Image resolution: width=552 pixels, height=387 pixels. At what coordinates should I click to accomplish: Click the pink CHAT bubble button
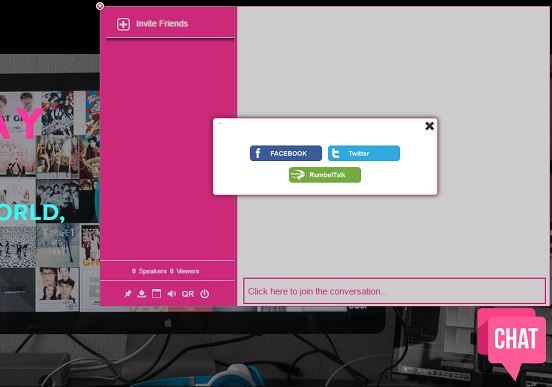coord(512,343)
